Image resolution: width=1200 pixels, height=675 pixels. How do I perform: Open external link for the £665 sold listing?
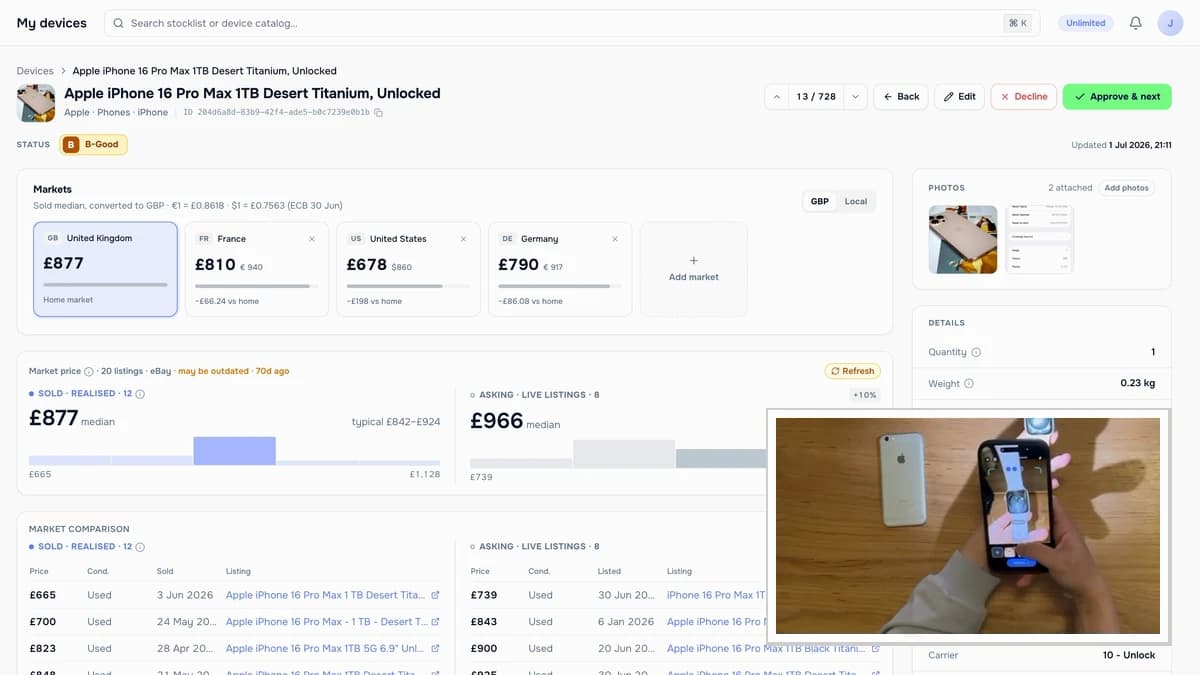coord(435,595)
